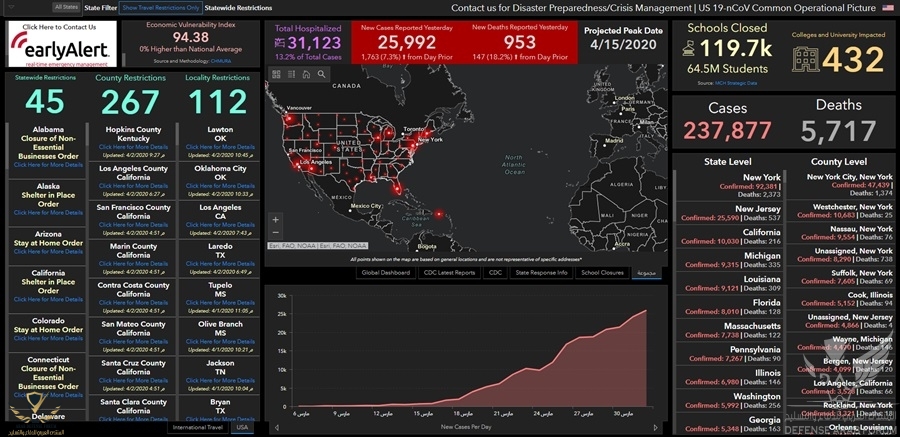Open Oklahoma City more details link
The width and height of the screenshot is (900, 437).
[x=220, y=186]
